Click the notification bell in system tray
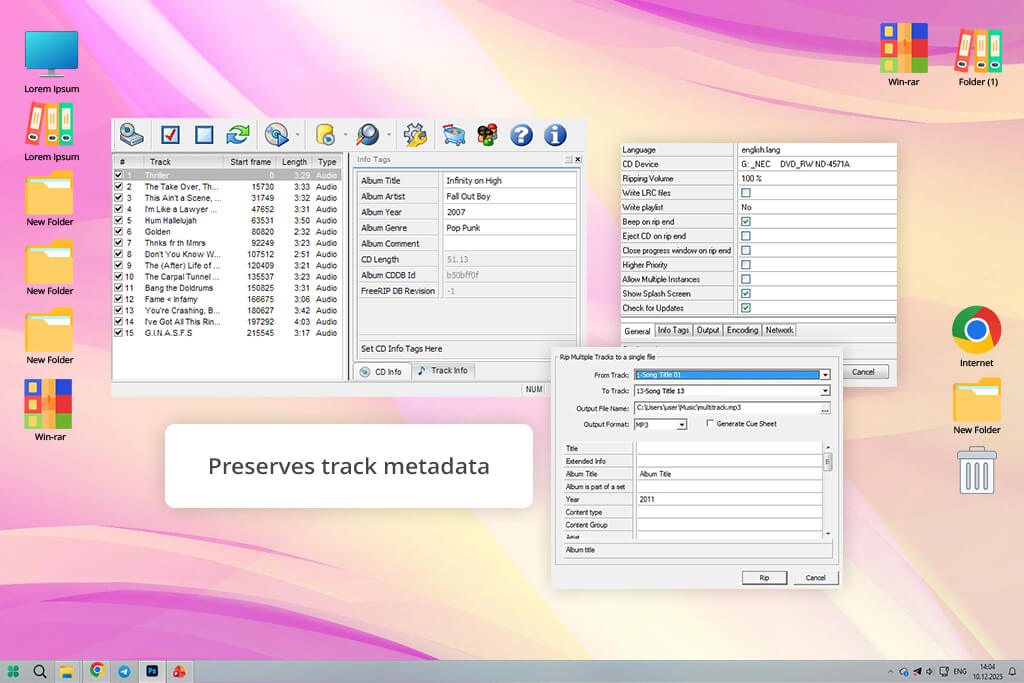Image resolution: width=1024 pixels, height=683 pixels. point(1012,671)
